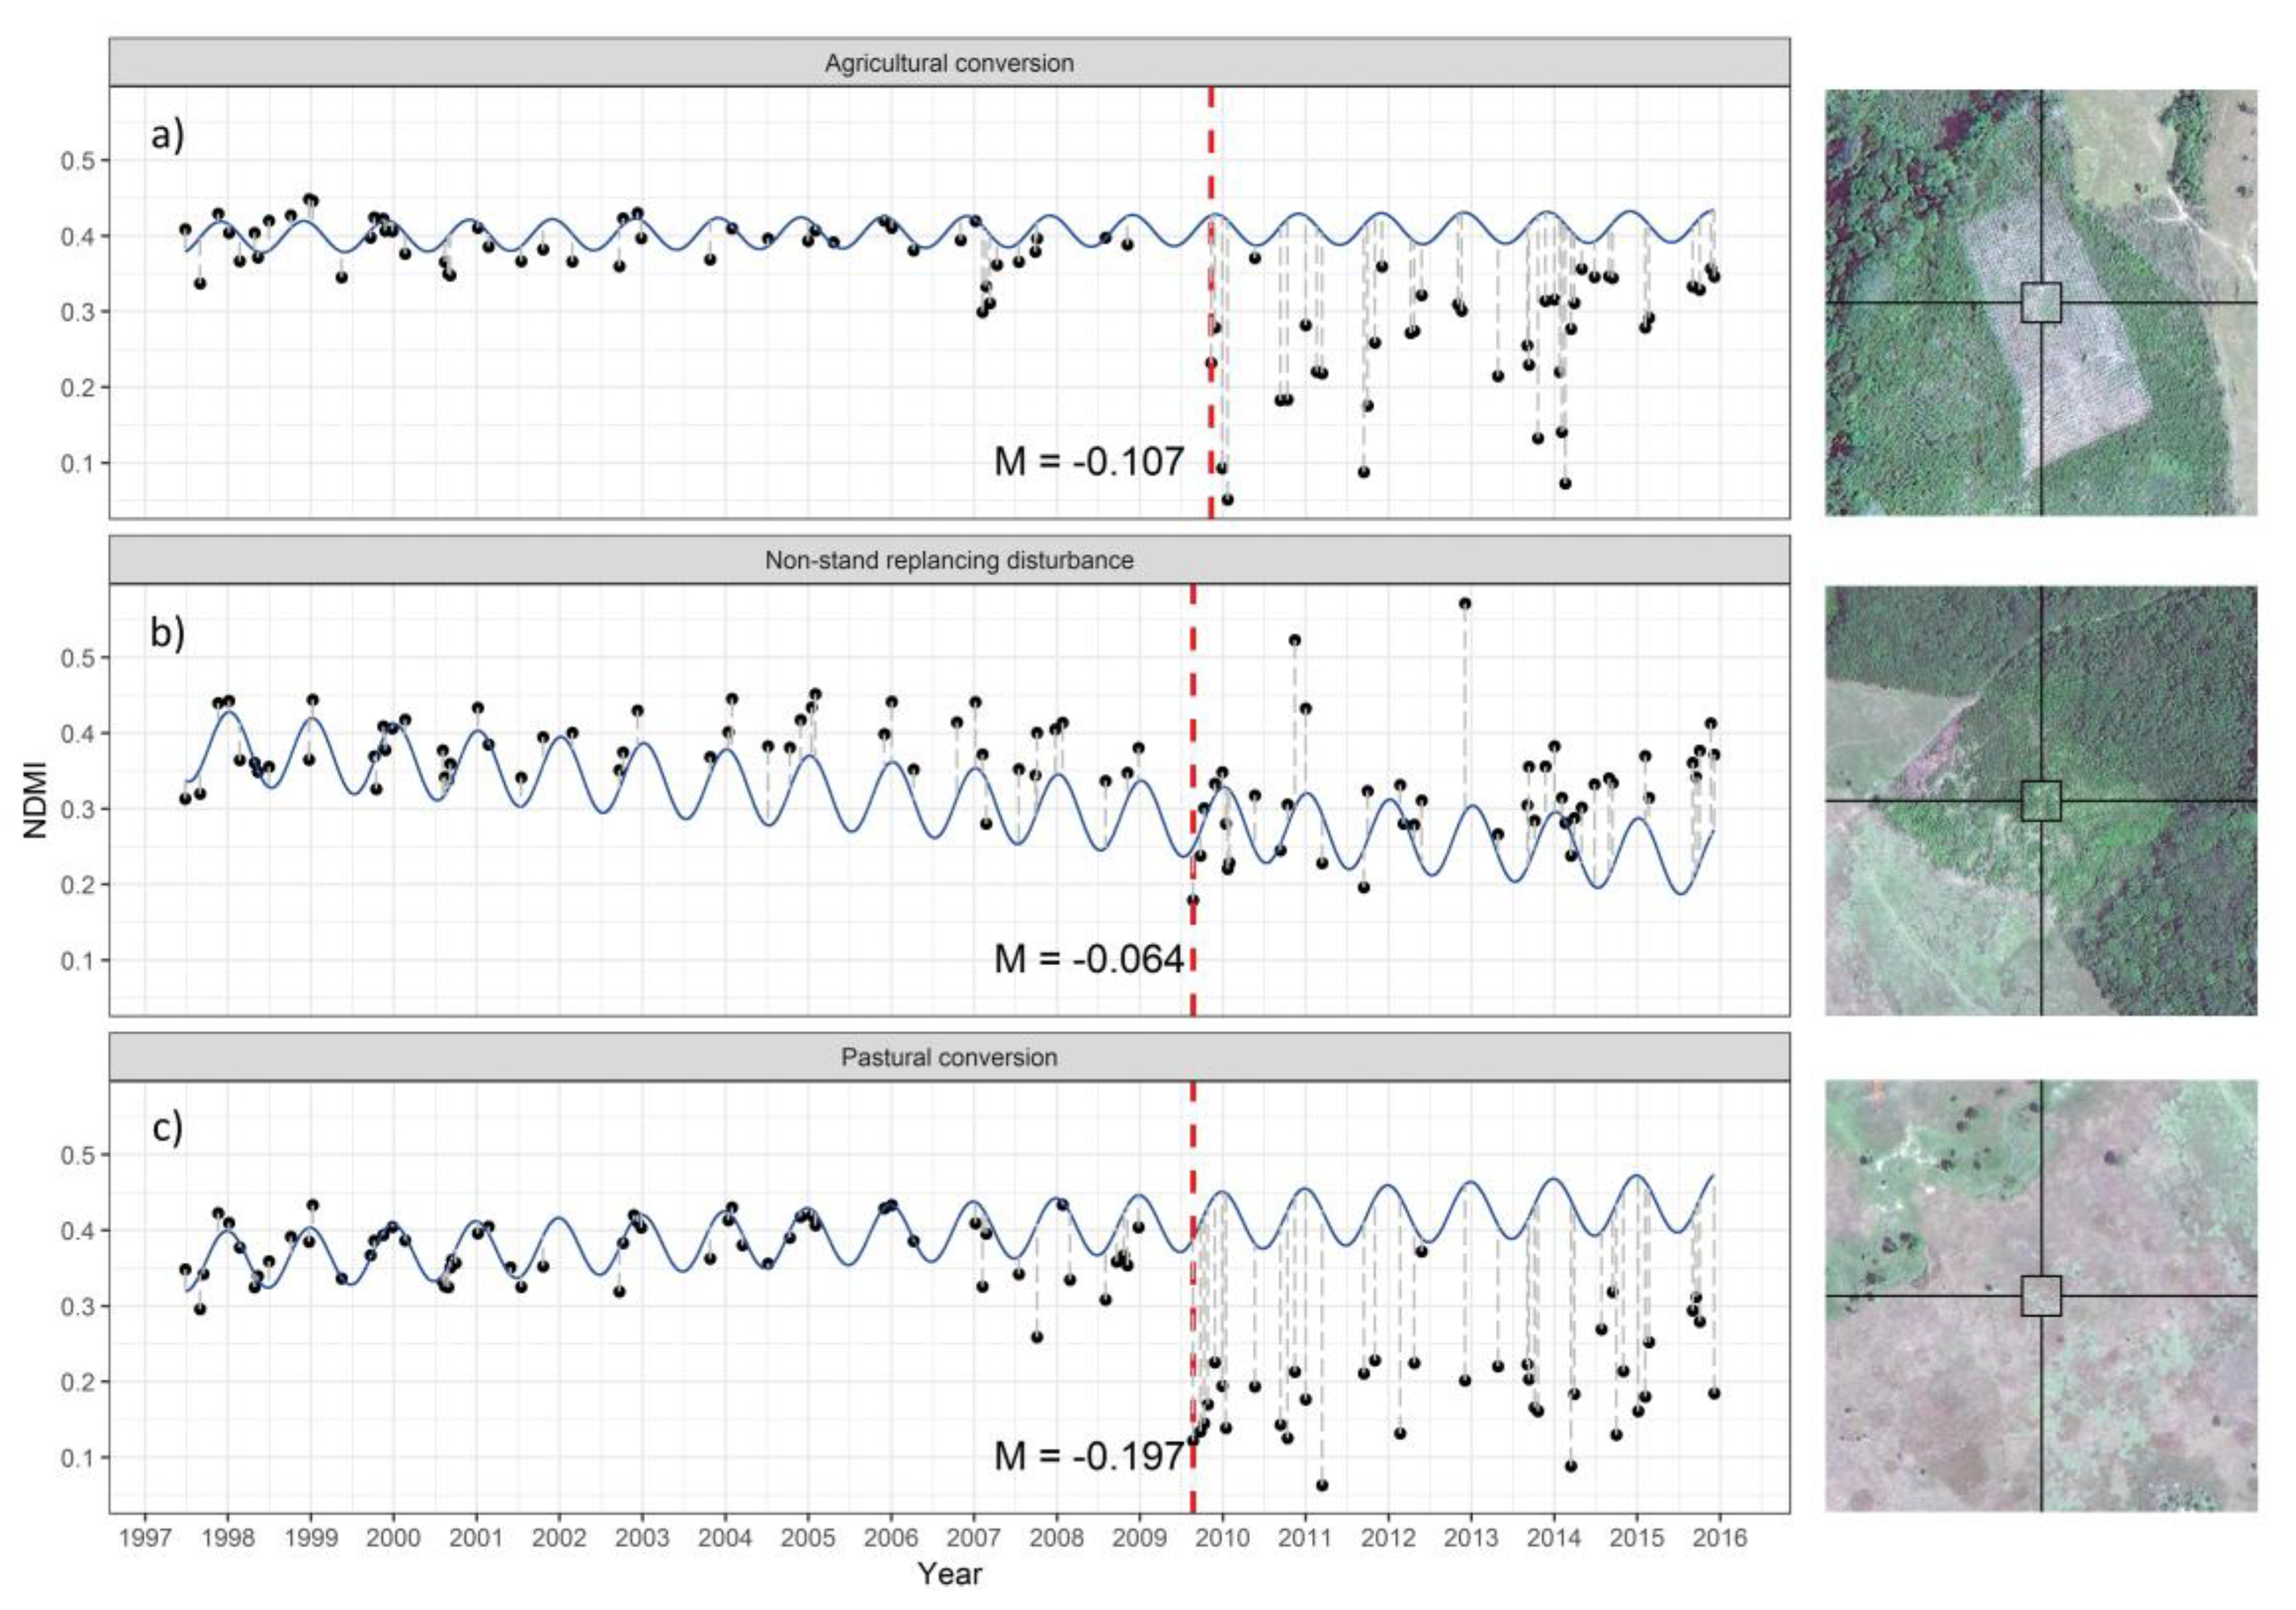Click the Pastural conversion panel header
This screenshot has width=2296, height=1610.
(949, 1057)
